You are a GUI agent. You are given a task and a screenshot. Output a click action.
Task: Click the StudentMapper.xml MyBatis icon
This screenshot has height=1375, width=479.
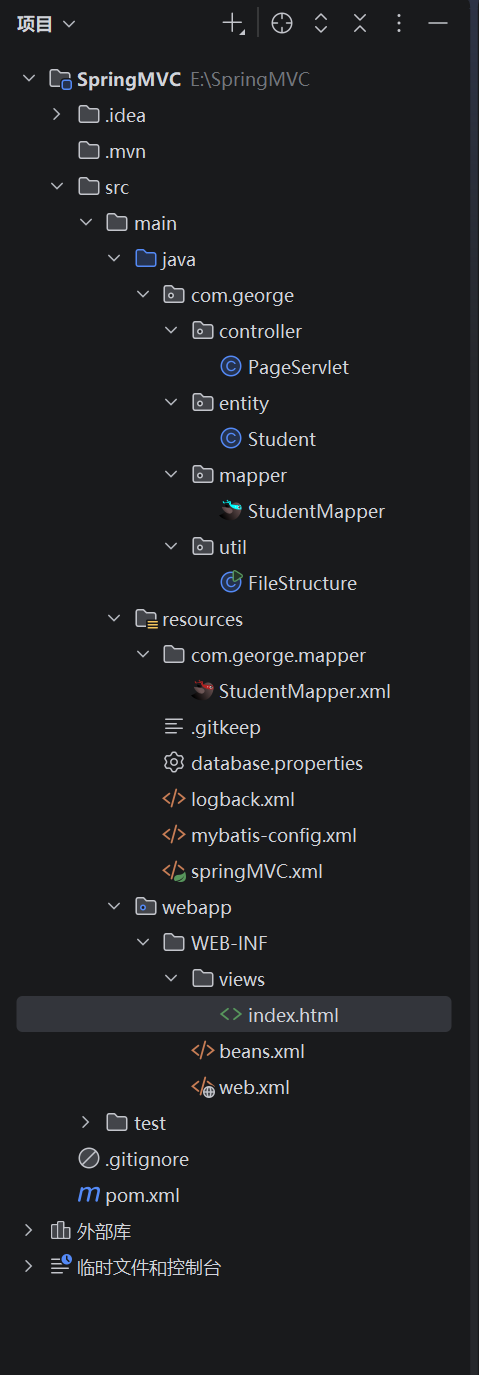tap(202, 690)
